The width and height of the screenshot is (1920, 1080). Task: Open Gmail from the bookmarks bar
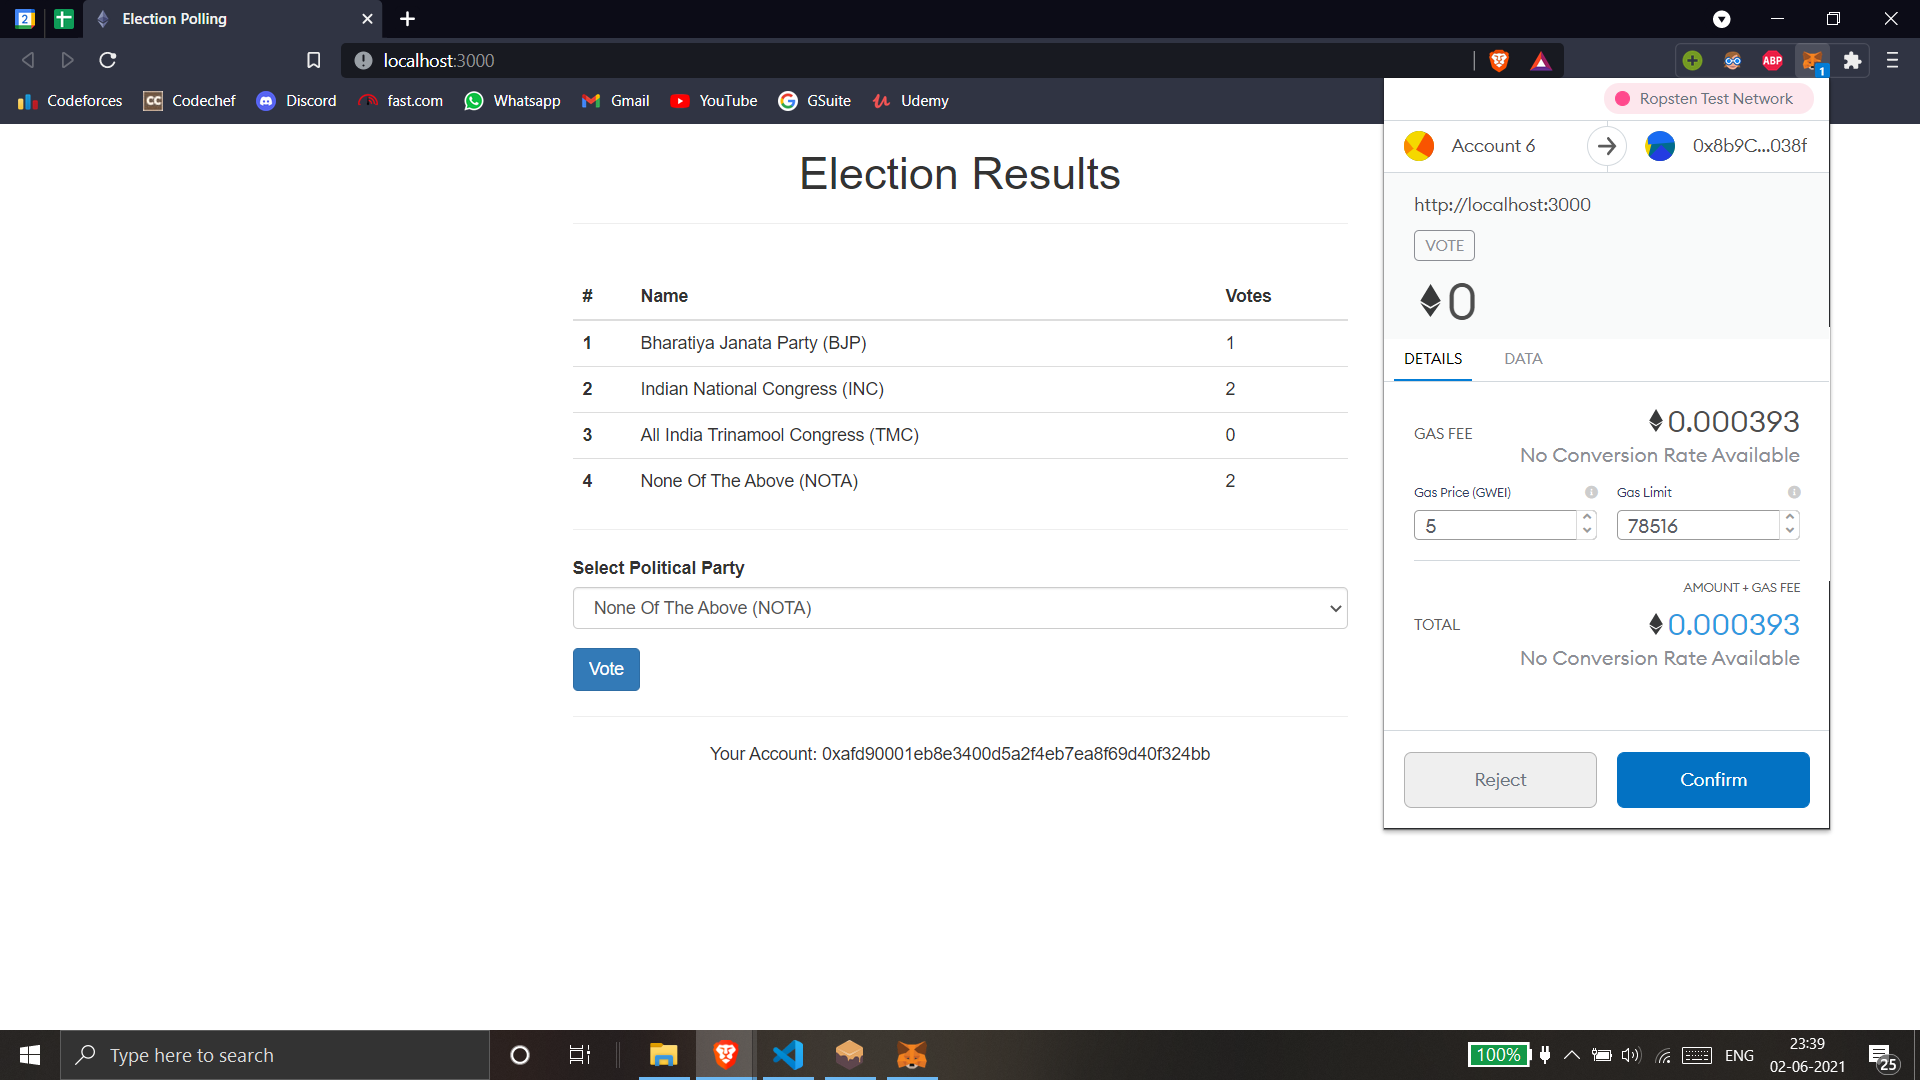615,100
